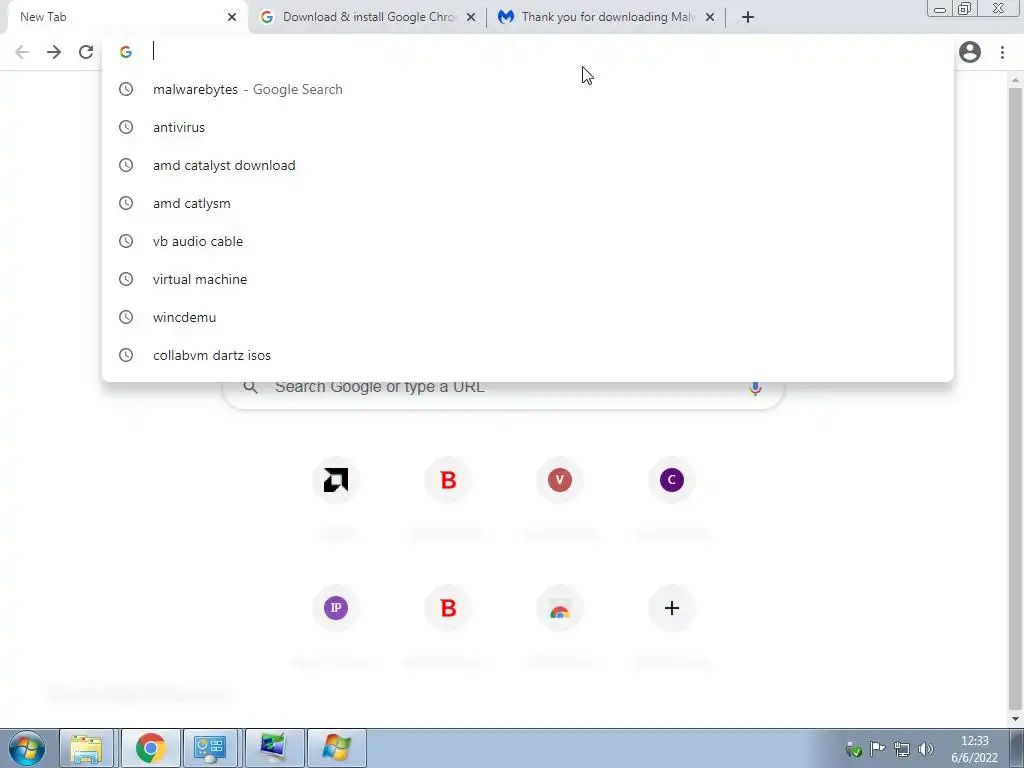Click the Google icon in the address bar
The width and height of the screenshot is (1024, 768).
tap(126, 52)
